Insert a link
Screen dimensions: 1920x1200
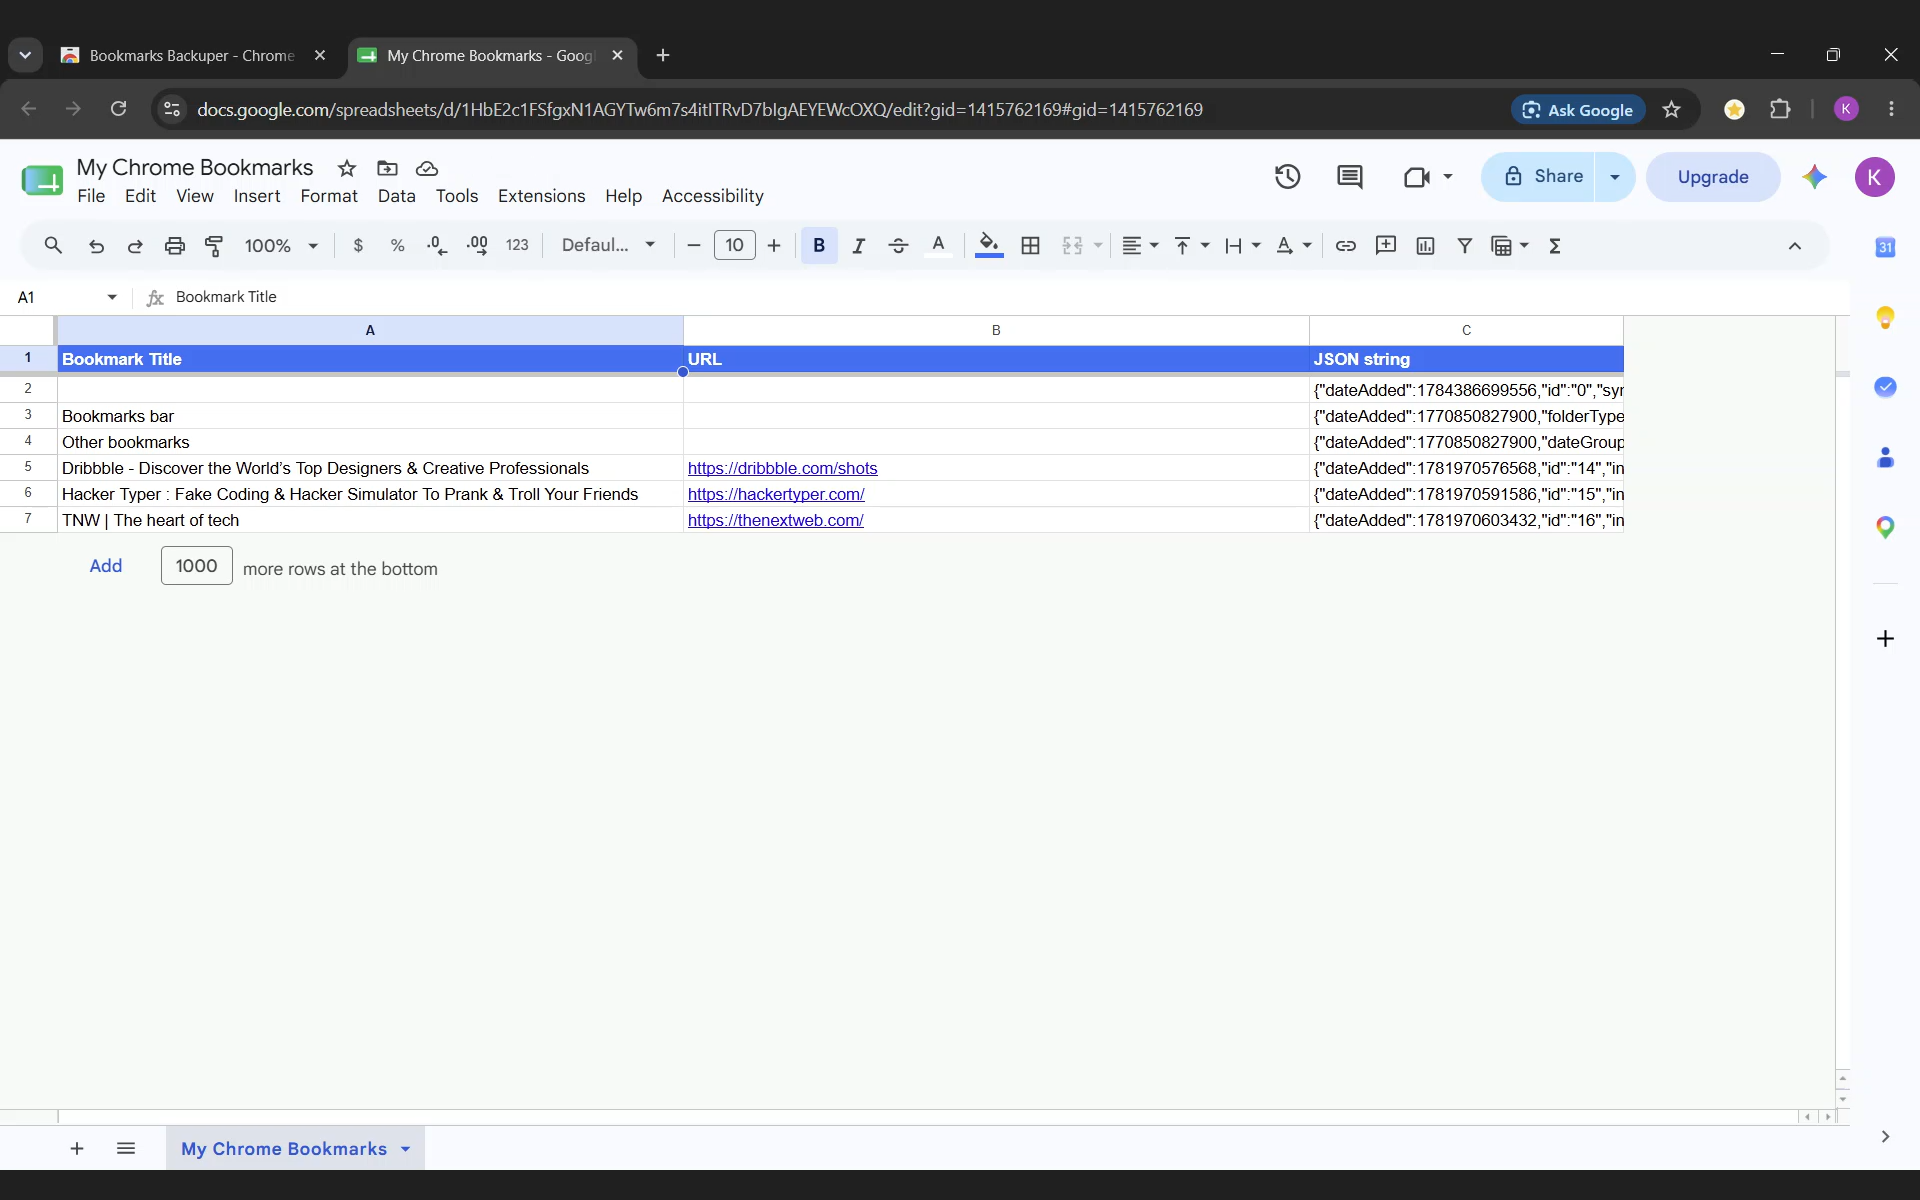point(1346,245)
